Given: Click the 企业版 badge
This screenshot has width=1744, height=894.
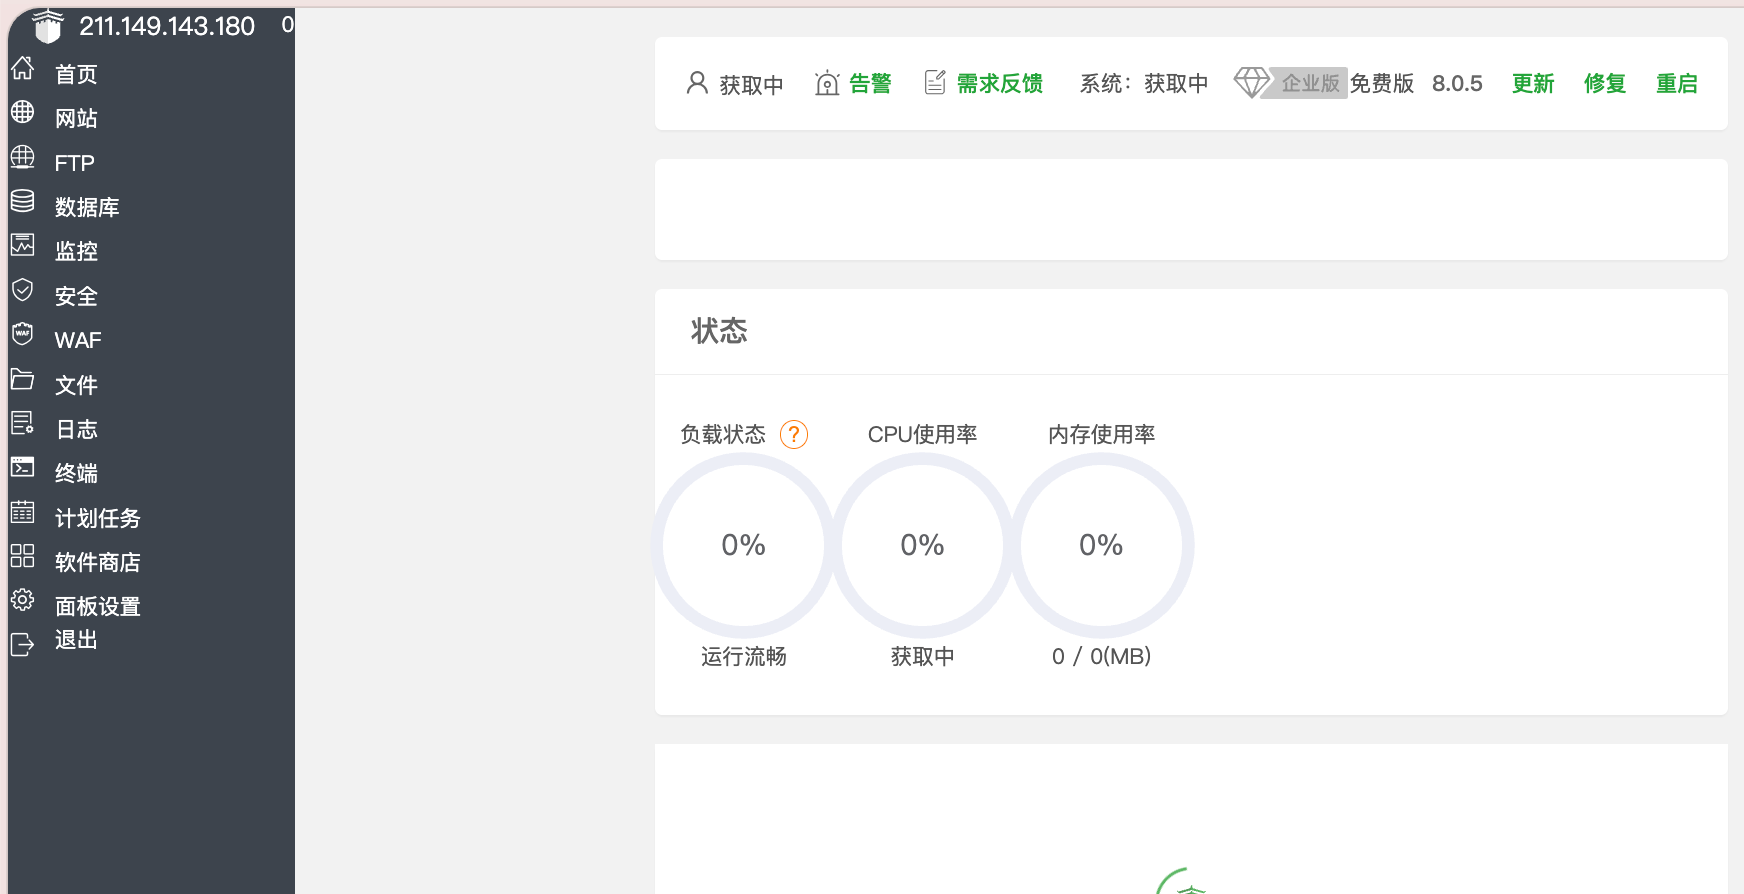Looking at the screenshot, I should click(x=1310, y=83).
